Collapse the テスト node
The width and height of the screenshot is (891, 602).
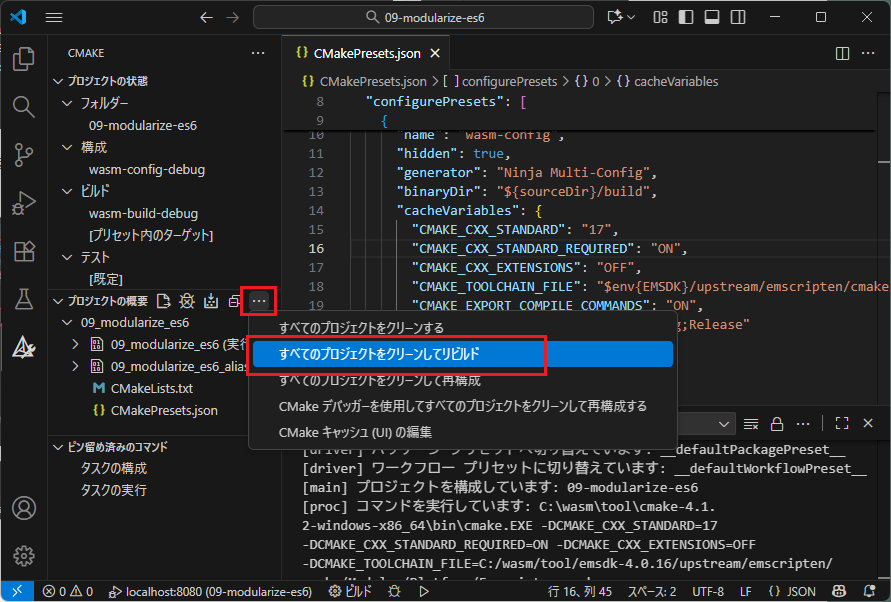pos(67,258)
